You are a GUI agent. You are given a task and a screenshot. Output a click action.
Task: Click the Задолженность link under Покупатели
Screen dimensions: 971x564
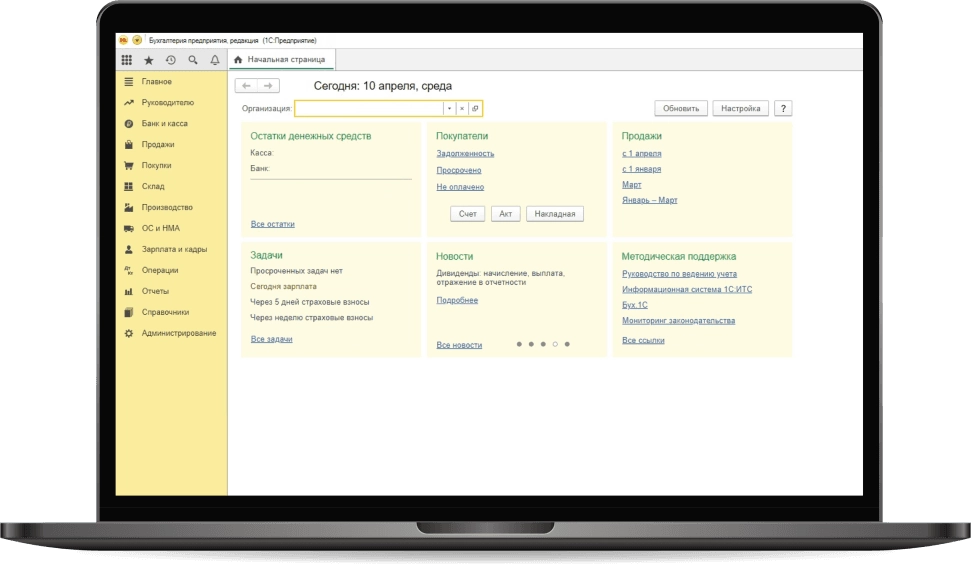[465, 154]
